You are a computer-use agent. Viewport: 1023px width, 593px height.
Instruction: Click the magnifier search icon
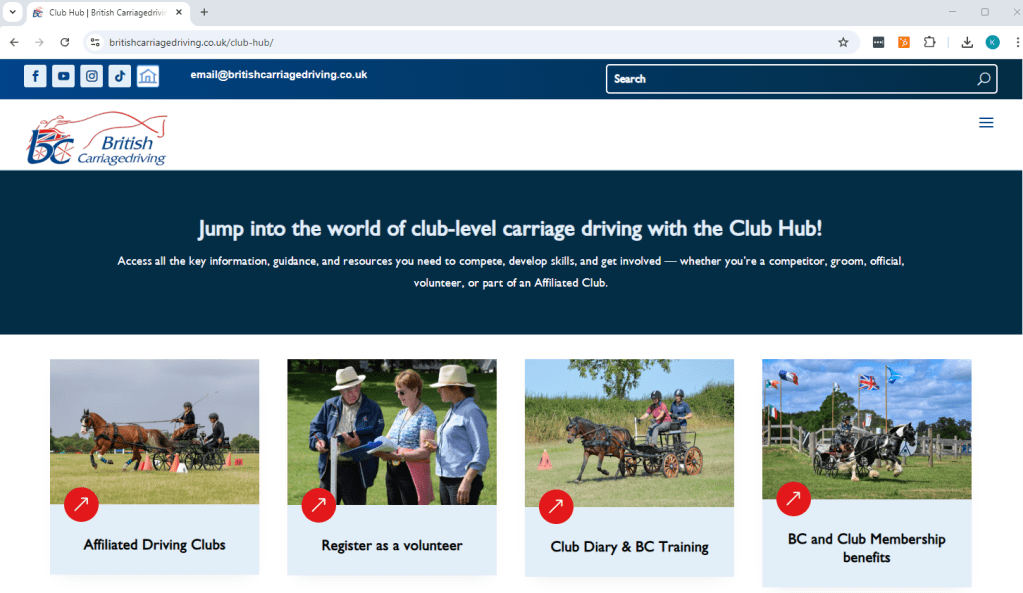983,79
